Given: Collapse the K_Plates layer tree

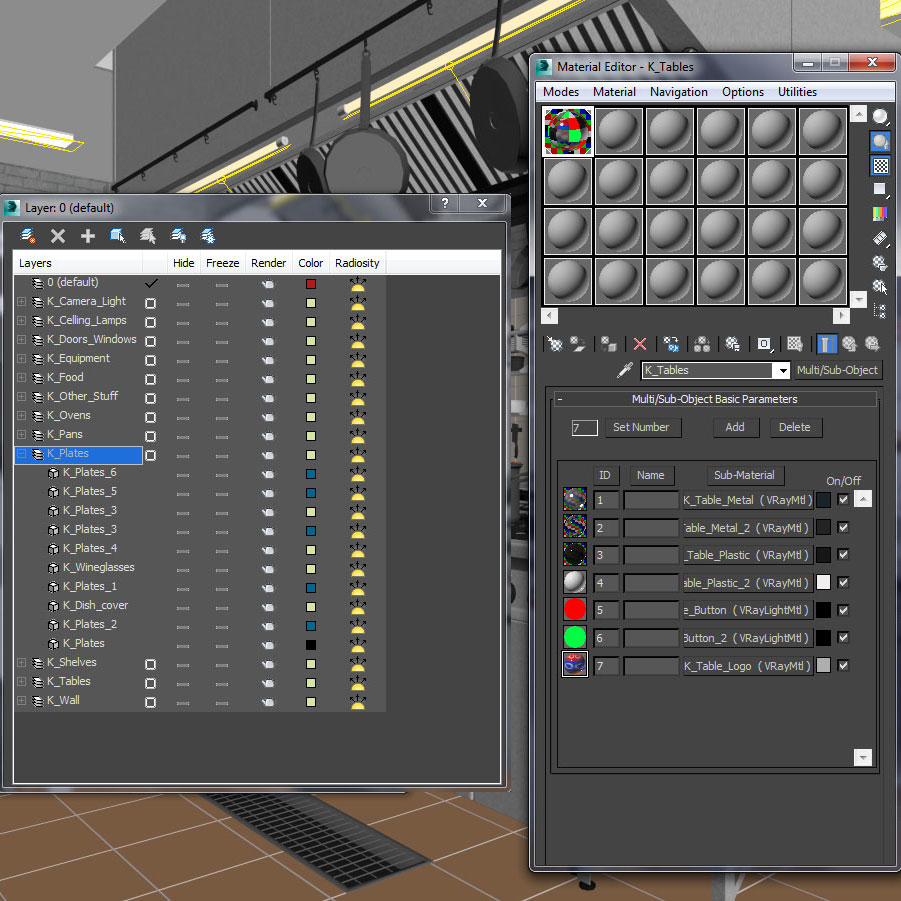Looking at the screenshot, I should point(22,454).
